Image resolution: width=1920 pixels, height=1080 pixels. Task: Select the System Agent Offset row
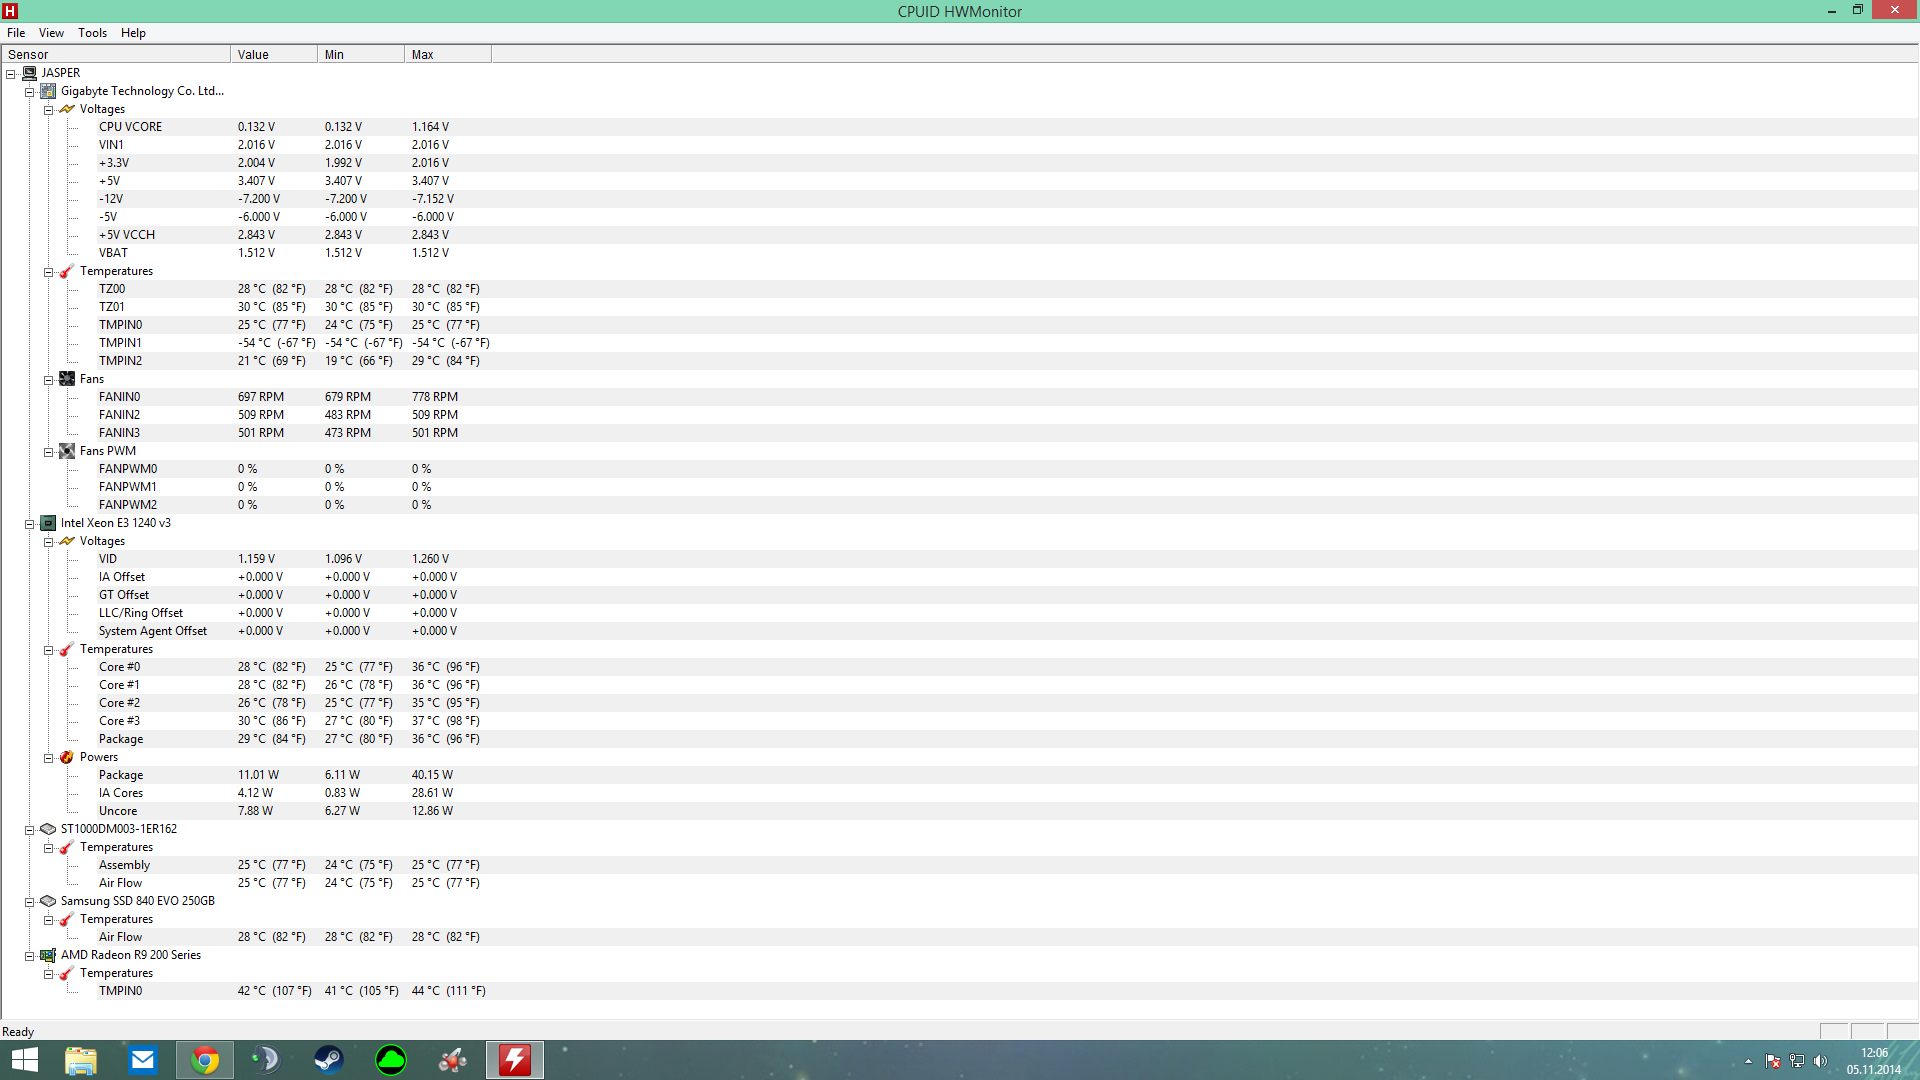959,631
